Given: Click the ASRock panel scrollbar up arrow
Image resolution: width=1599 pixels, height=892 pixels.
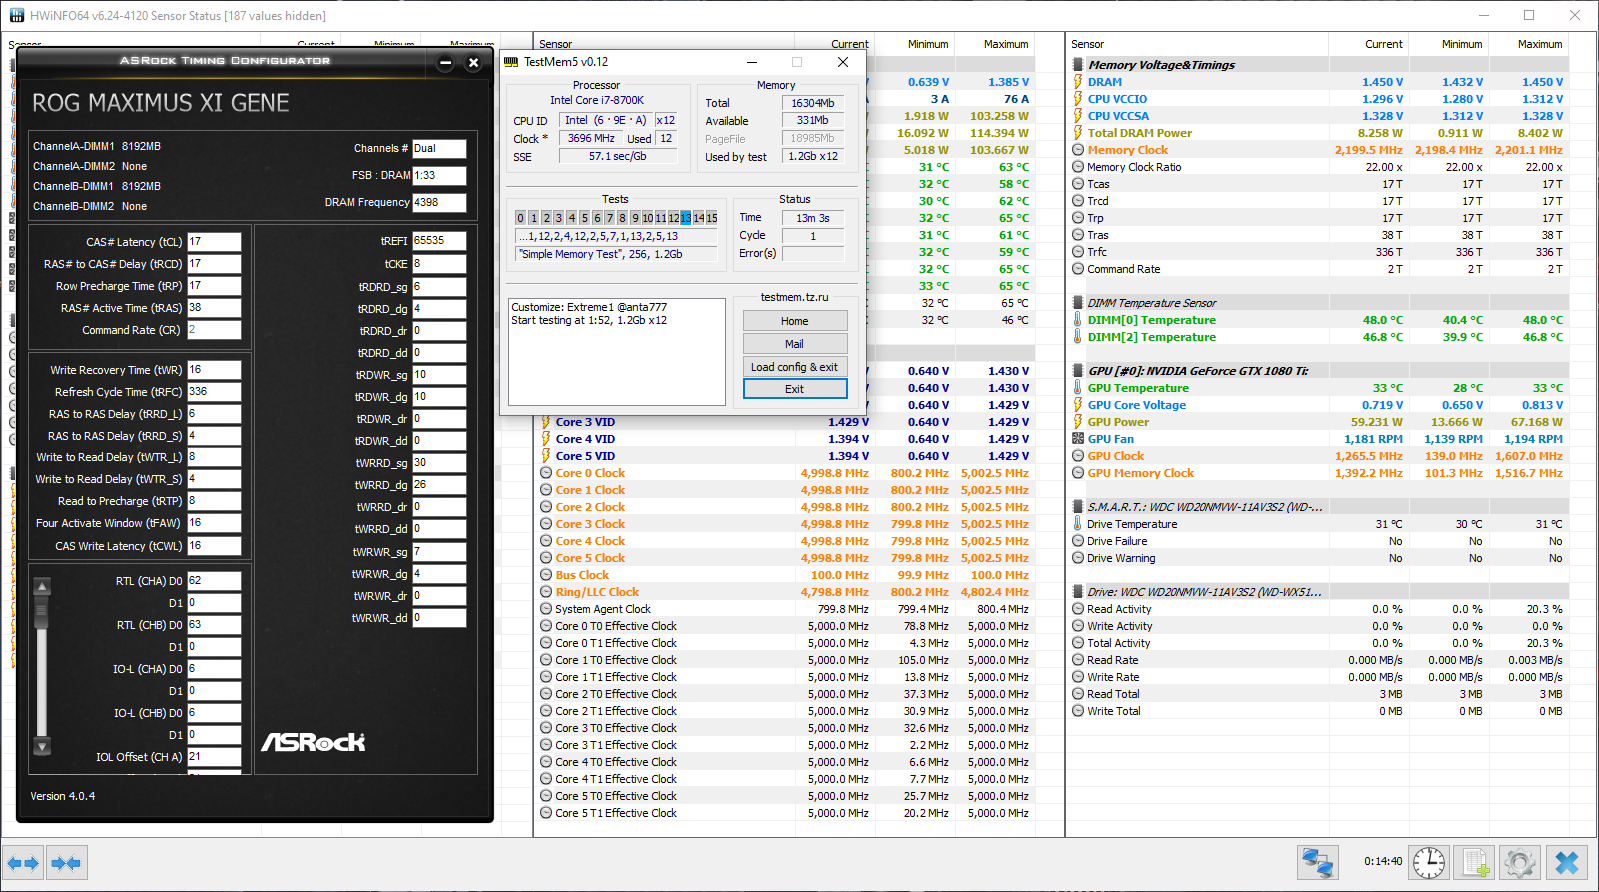Looking at the screenshot, I should point(42,586).
